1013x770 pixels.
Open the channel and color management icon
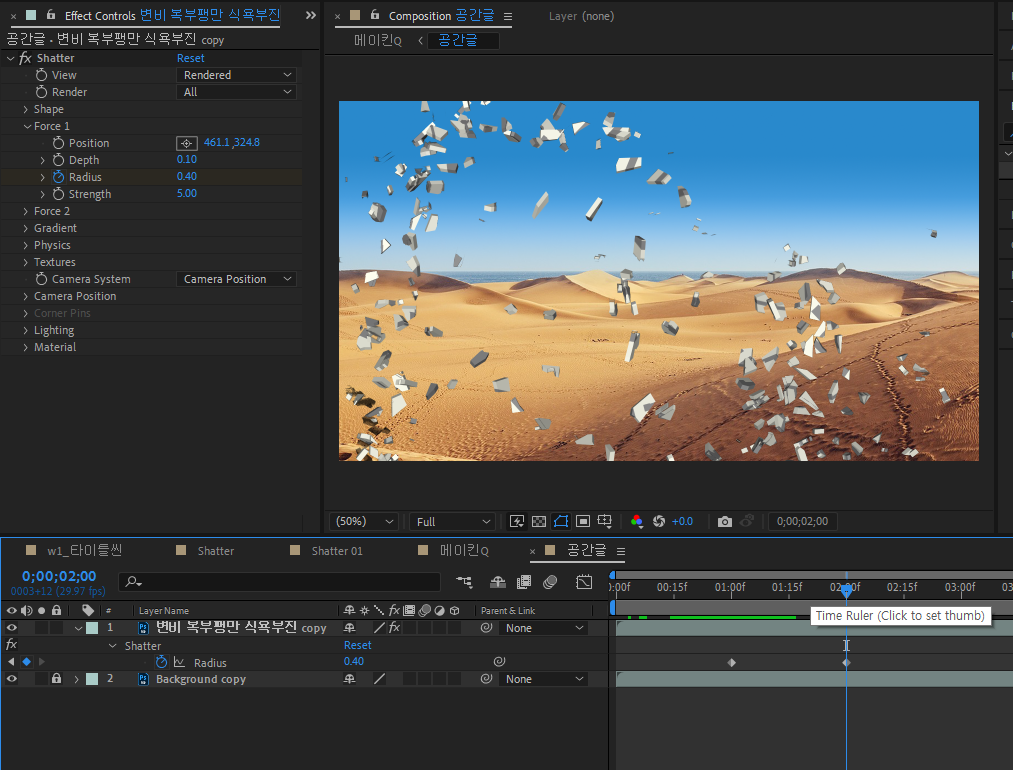click(x=637, y=522)
